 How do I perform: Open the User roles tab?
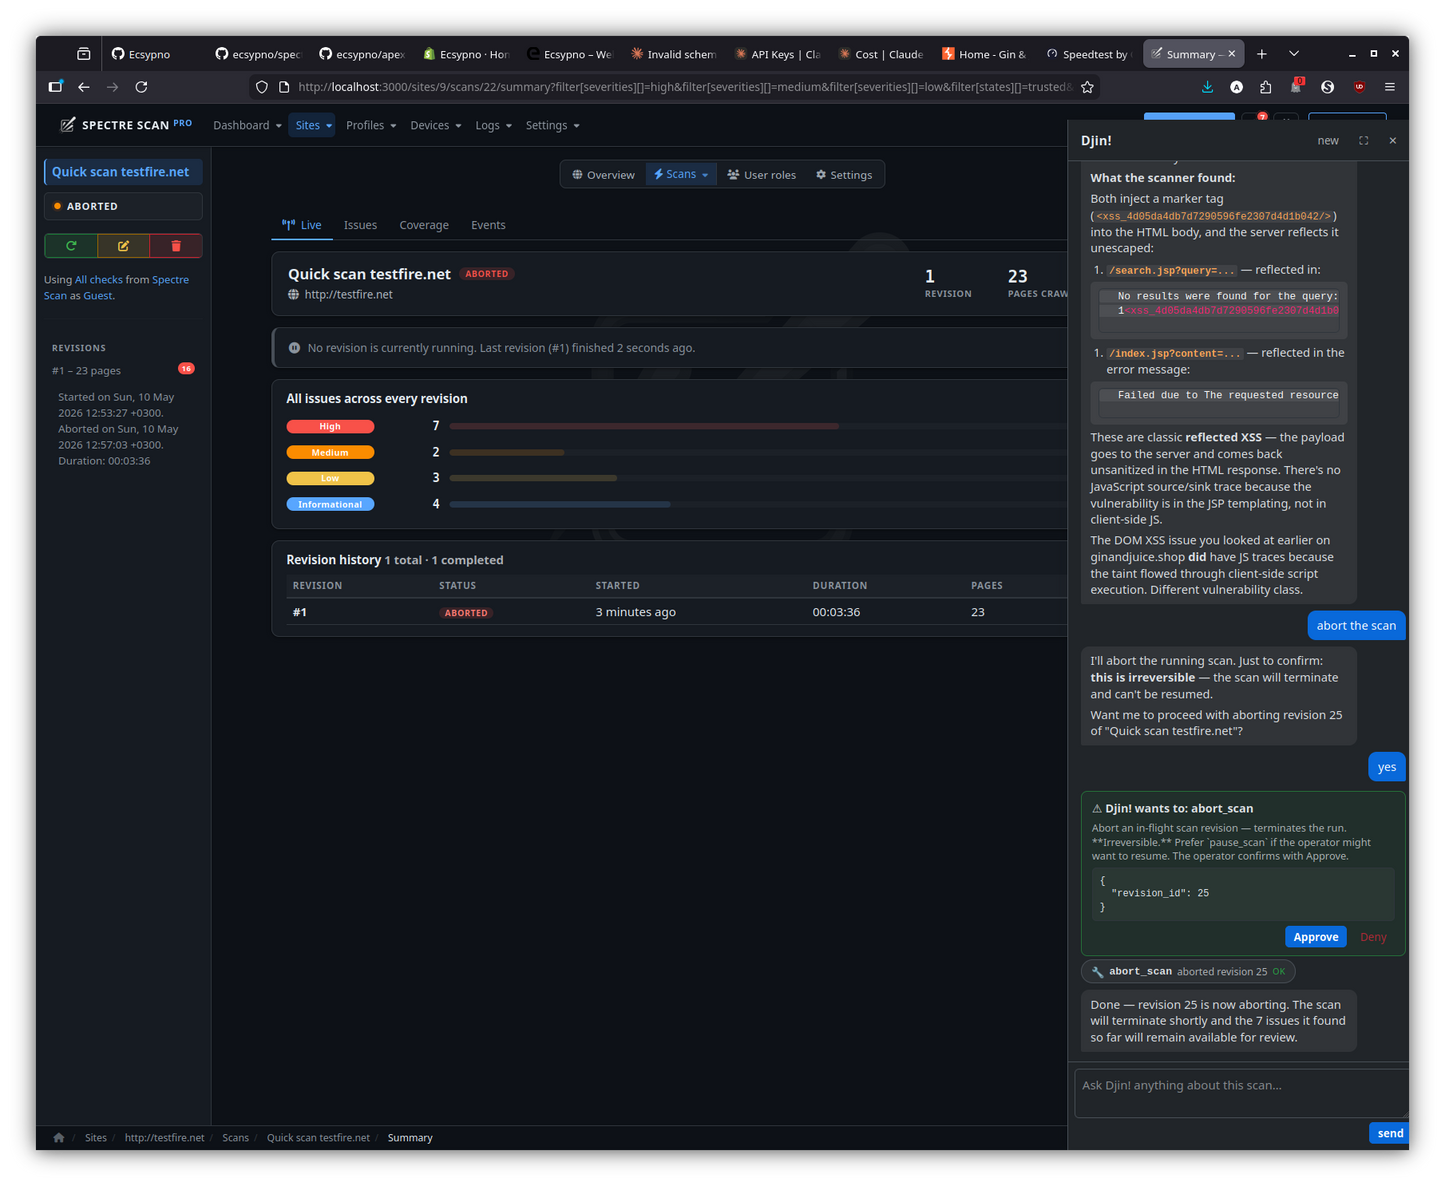click(762, 175)
